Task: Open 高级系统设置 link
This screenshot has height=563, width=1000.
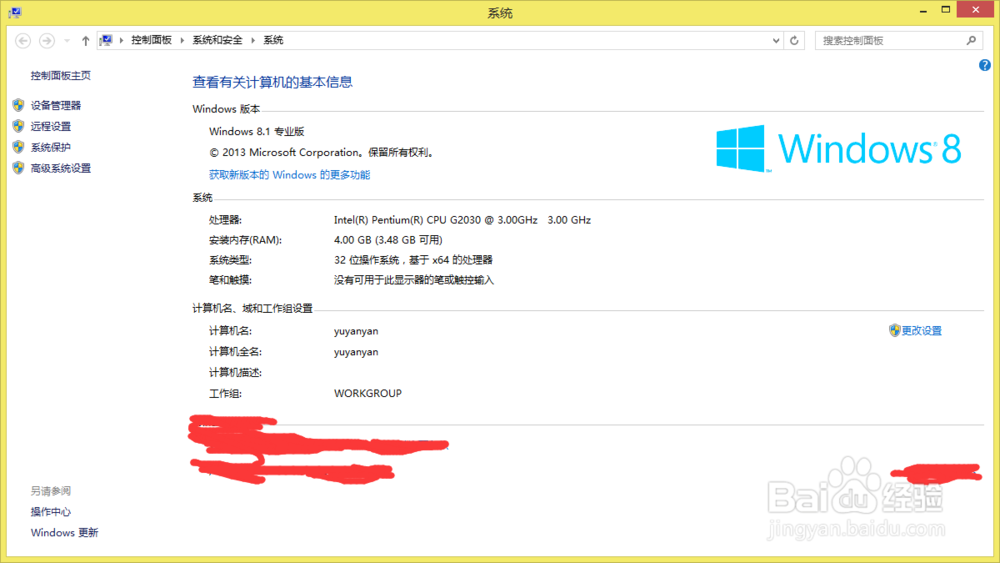Action: click(61, 168)
